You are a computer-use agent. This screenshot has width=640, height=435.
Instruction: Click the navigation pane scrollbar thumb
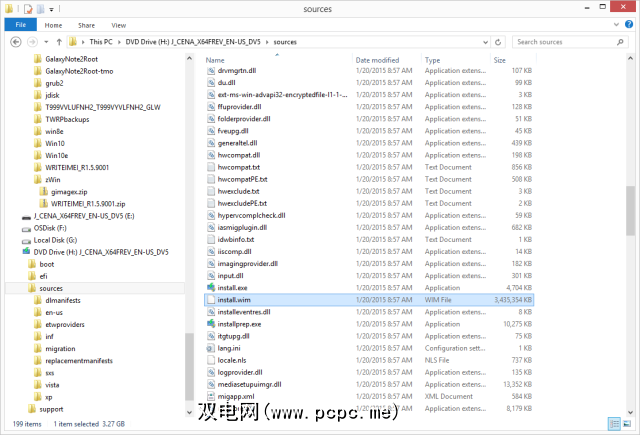tap(189, 367)
